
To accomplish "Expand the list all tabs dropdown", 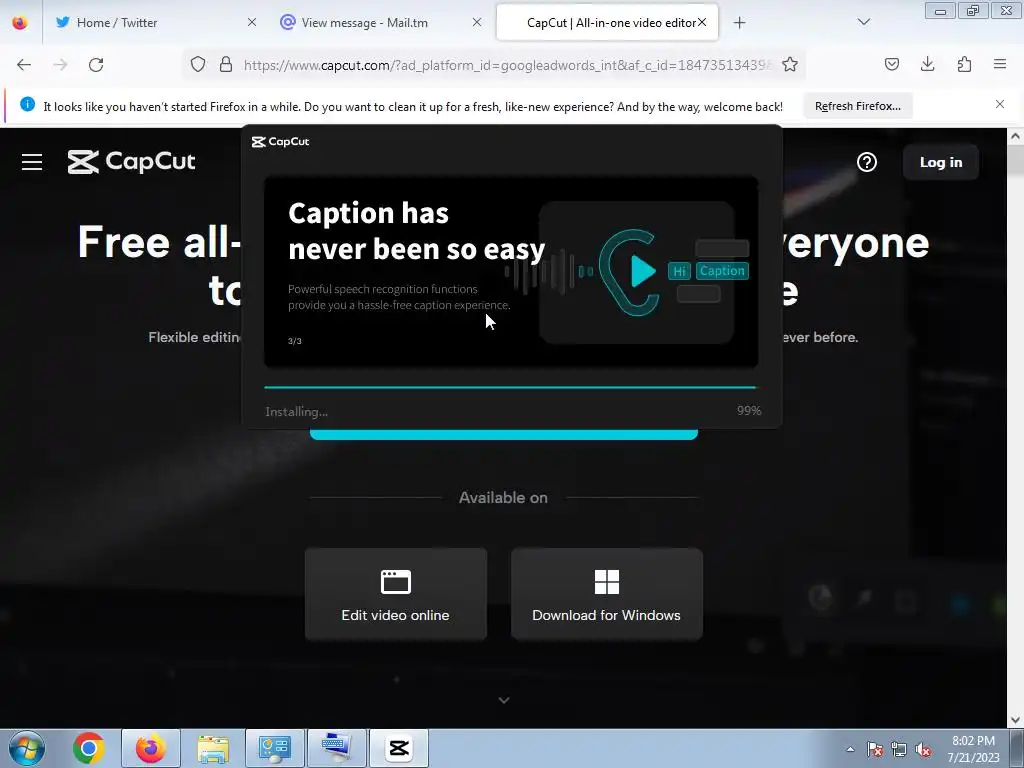I will click(863, 22).
